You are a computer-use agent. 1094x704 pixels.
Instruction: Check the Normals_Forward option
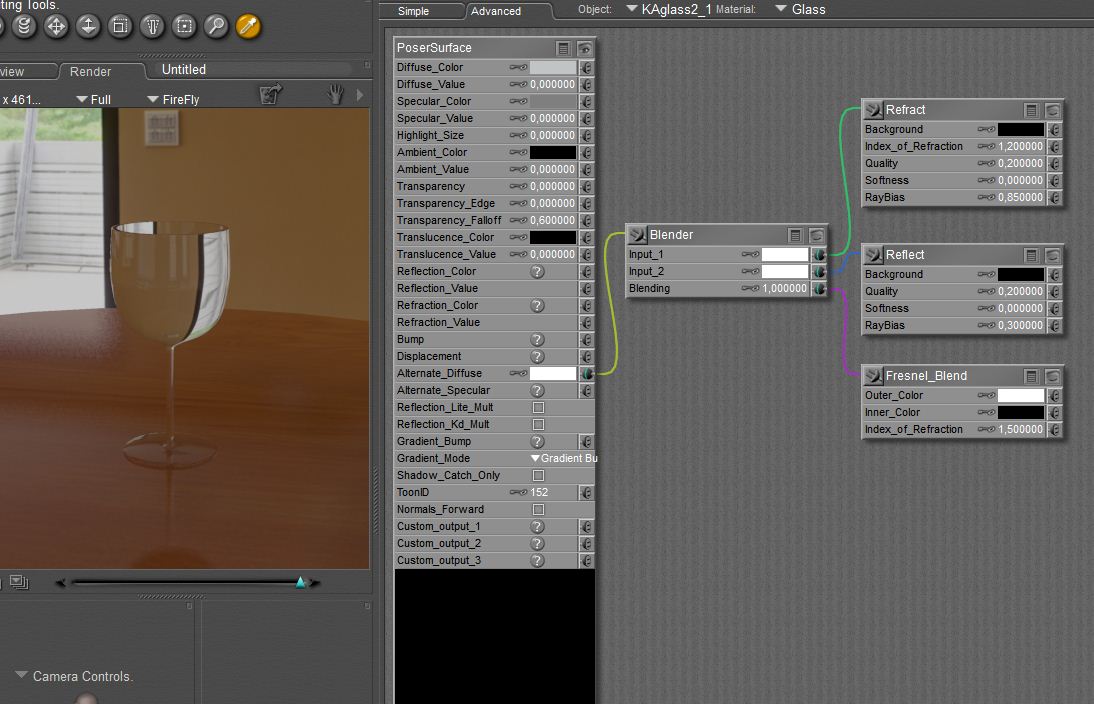[538, 510]
